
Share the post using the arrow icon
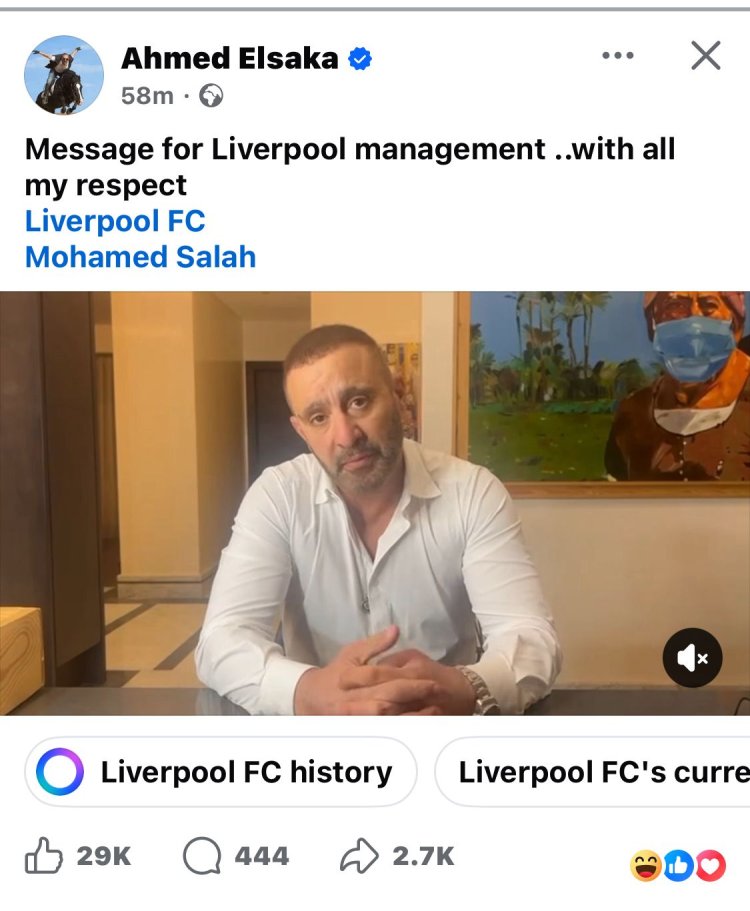(x=359, y=856)
